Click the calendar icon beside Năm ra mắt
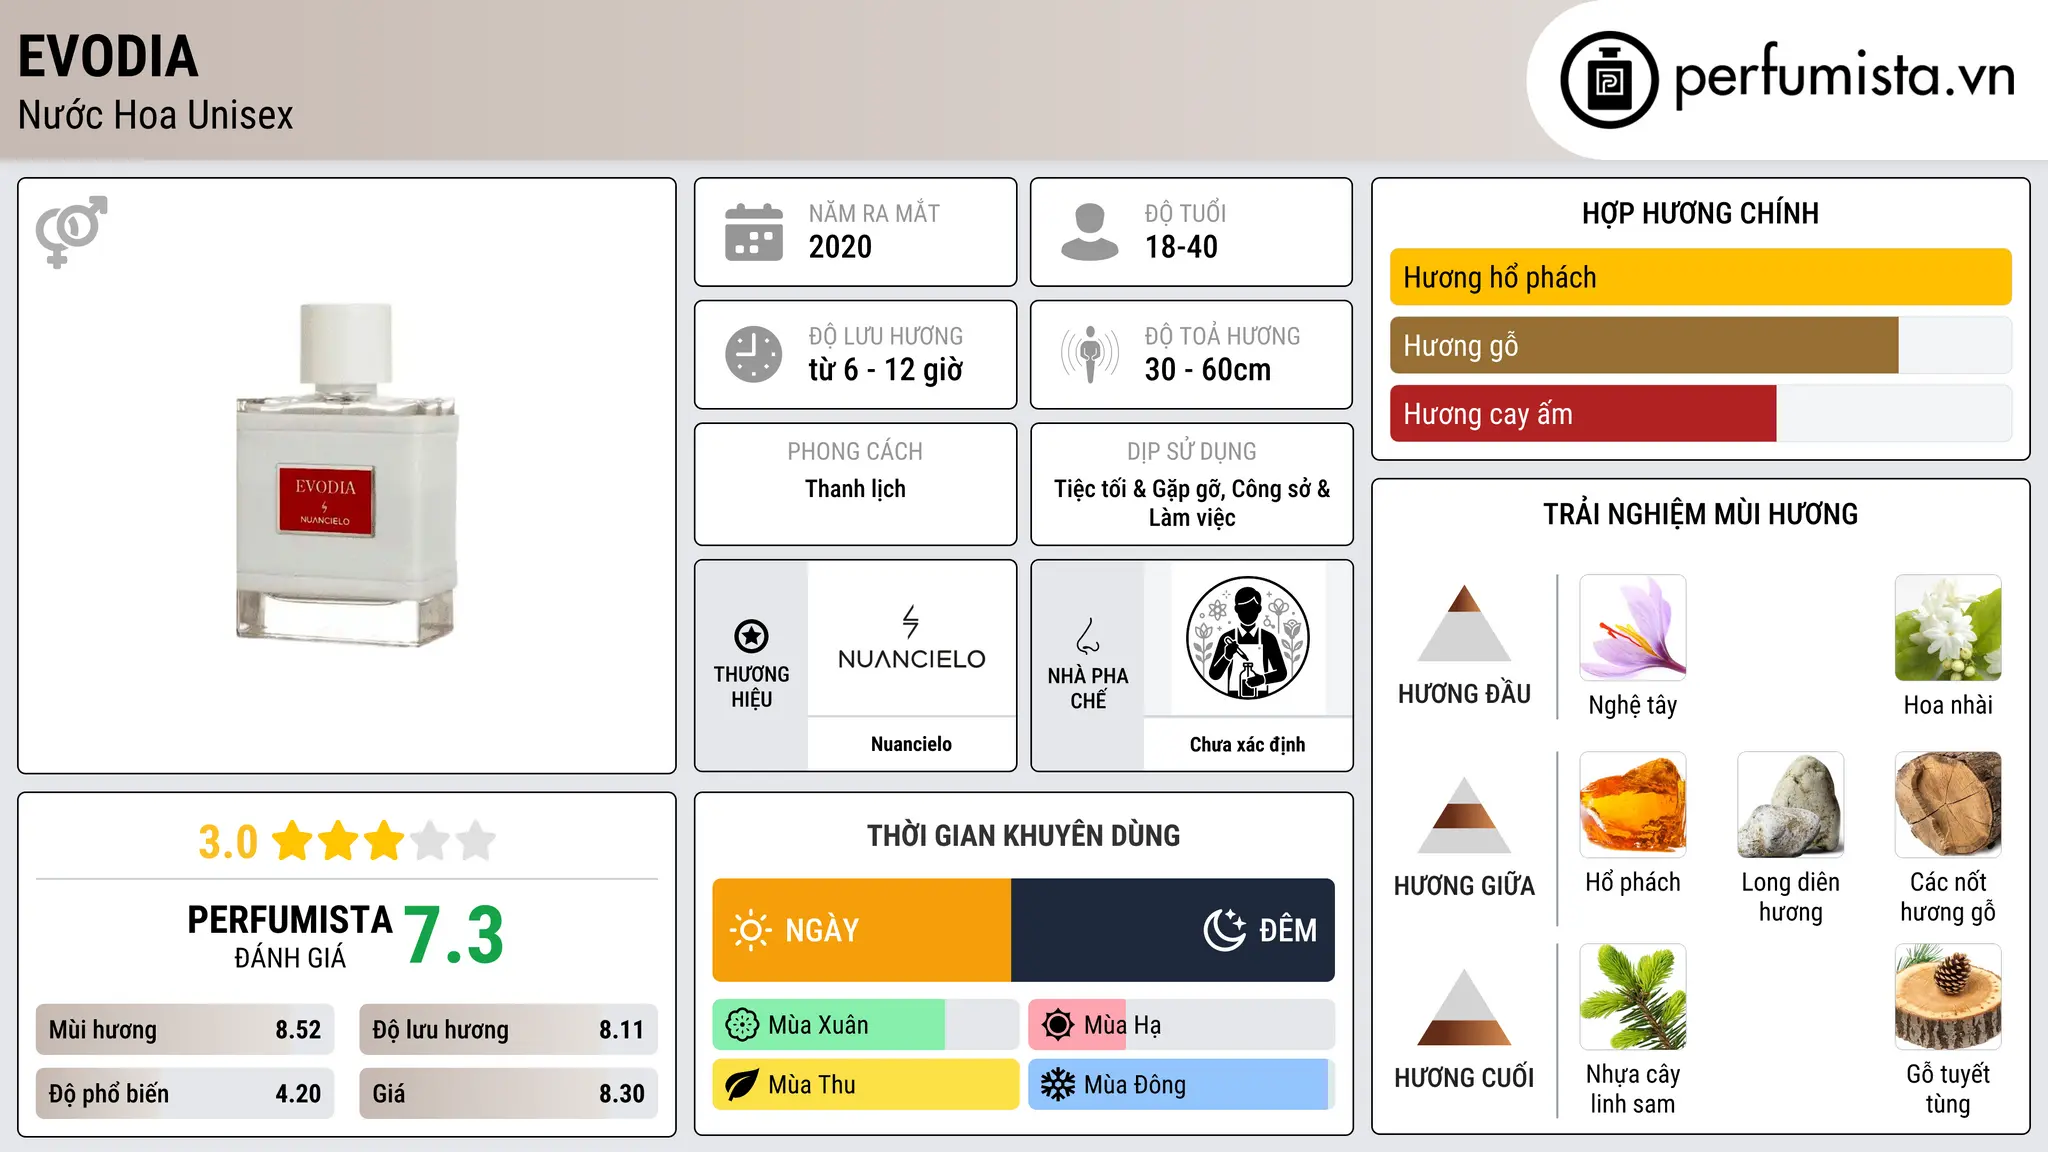Screen dimensions: 2048x1152 [754, 232]
